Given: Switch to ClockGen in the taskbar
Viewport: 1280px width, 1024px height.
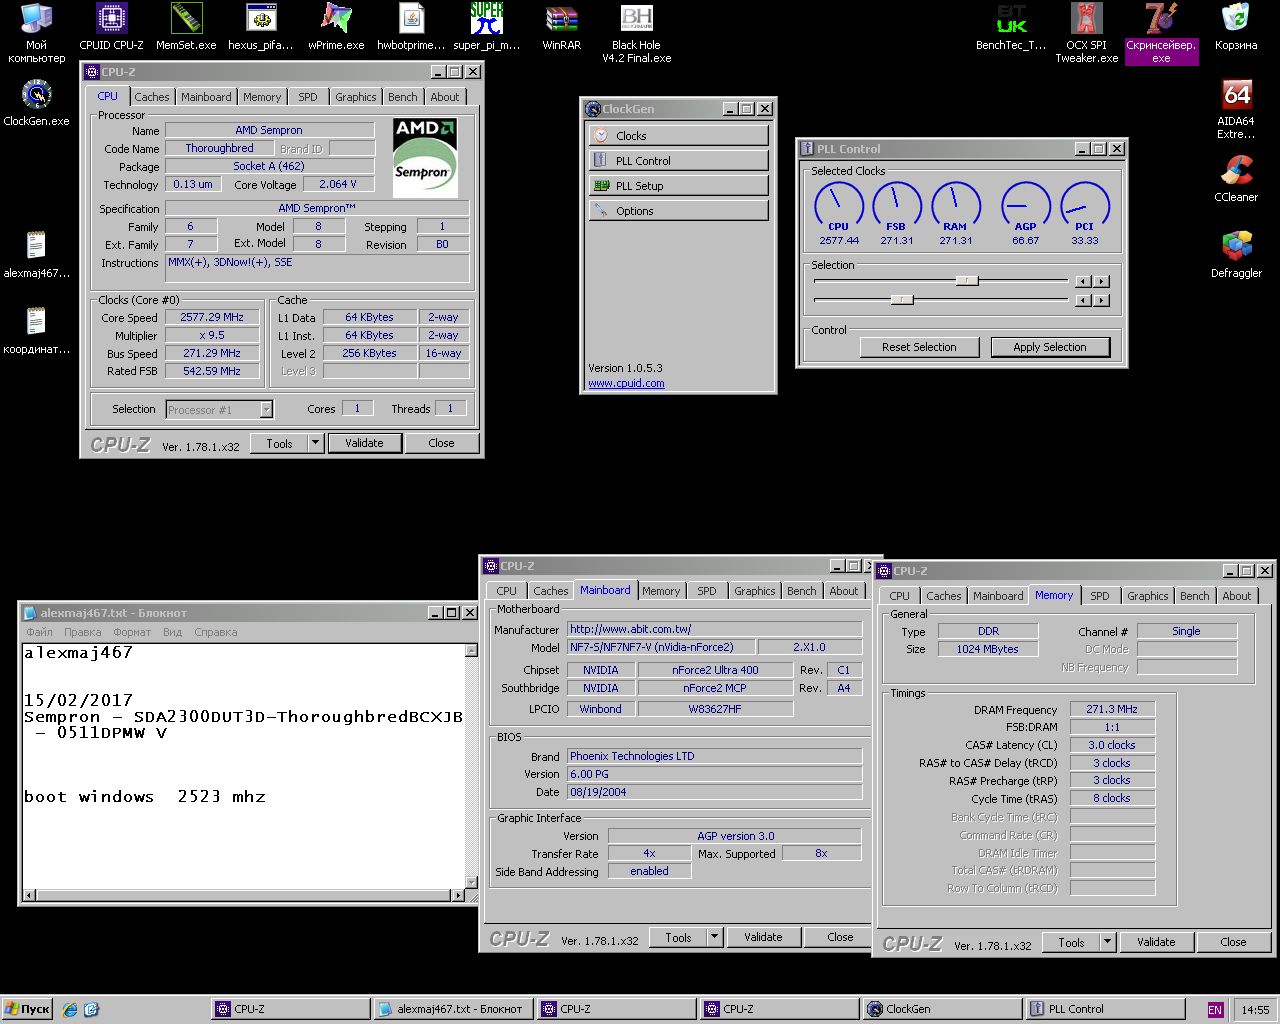Looking at the screenshot, I should click(943, 1009).
